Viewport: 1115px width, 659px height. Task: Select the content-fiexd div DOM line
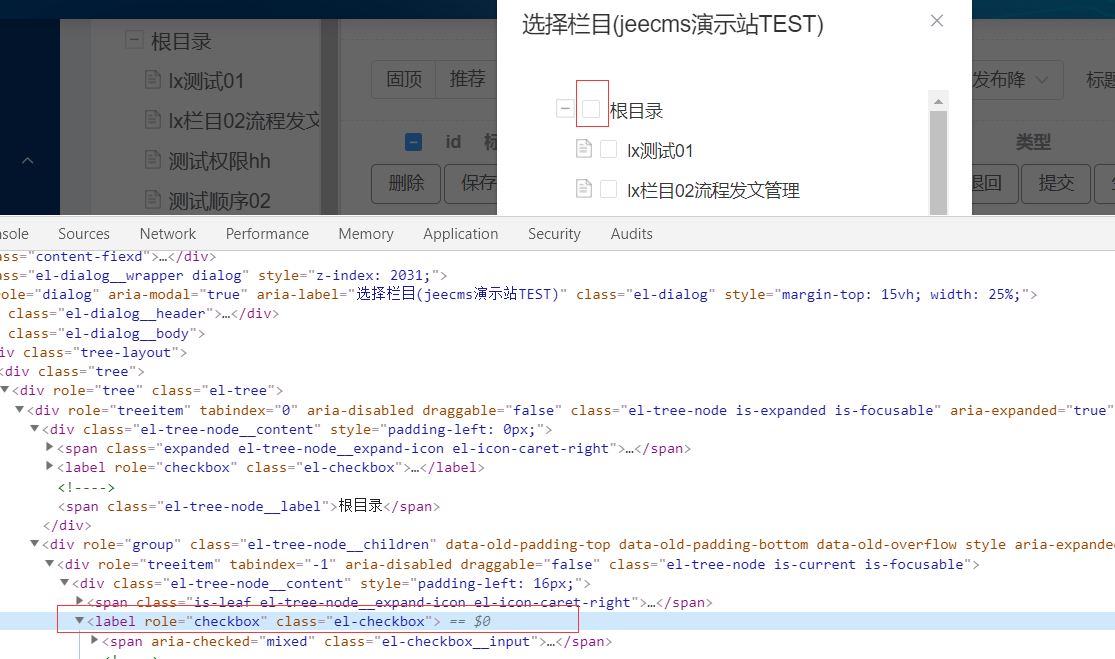click(x=108, y=257)
